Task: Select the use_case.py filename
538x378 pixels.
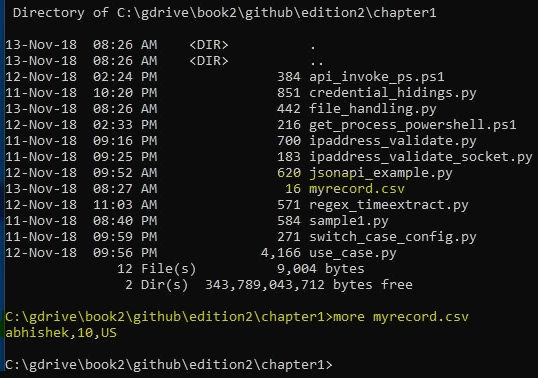Action: [x=353, y=253]
